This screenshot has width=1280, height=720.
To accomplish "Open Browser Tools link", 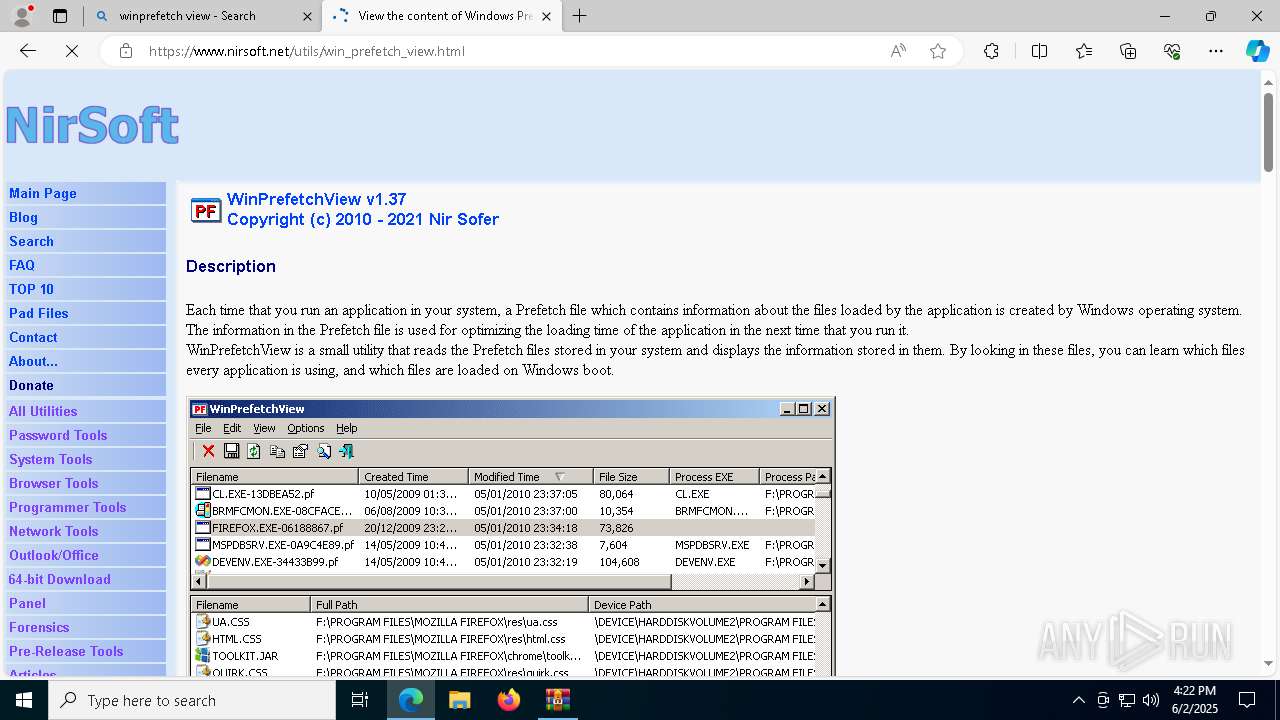I will pyautogui.click(x=54, y=483).
